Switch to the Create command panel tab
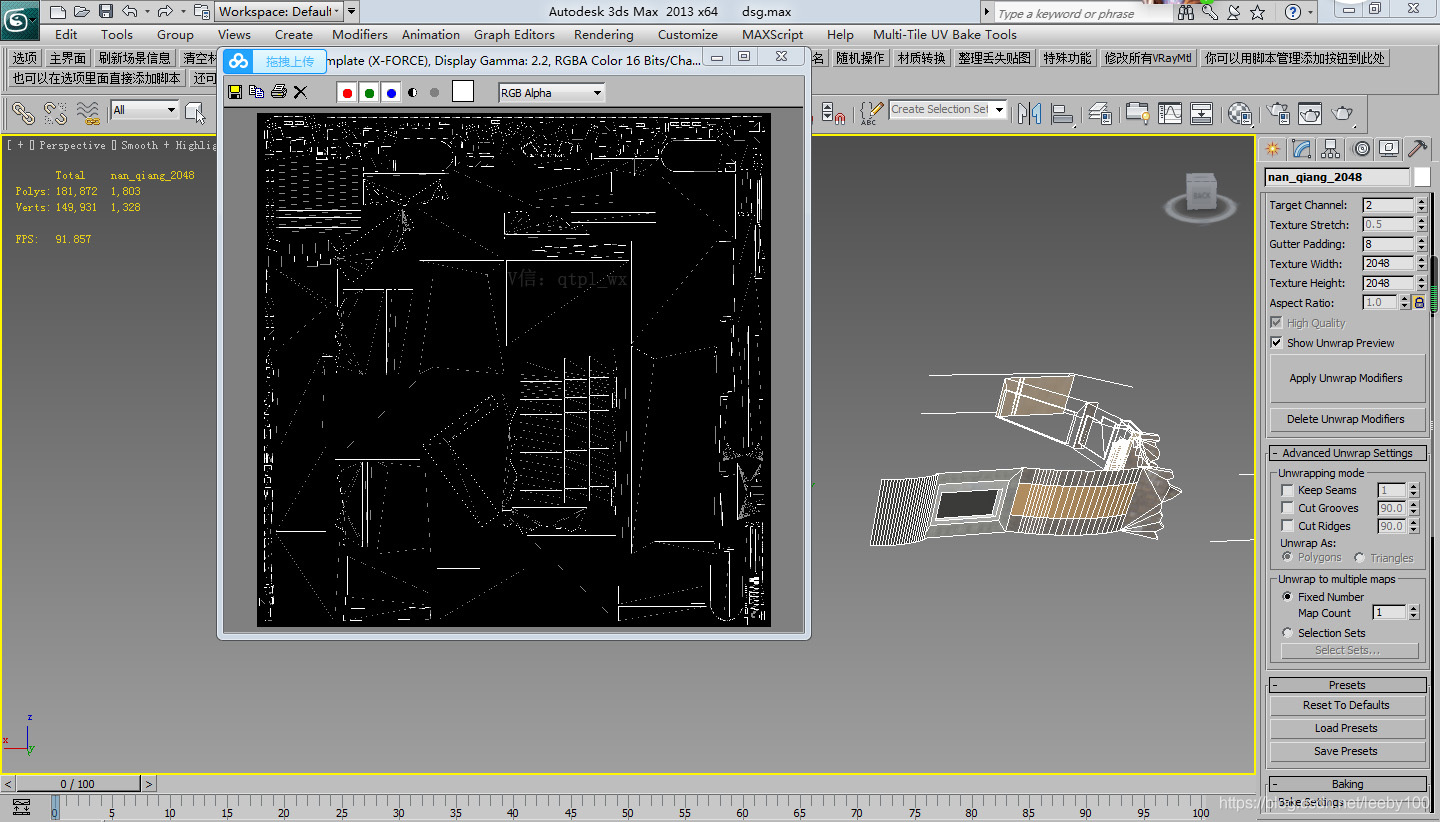Screen dimensions: 1440x822 coord(1272,149)
